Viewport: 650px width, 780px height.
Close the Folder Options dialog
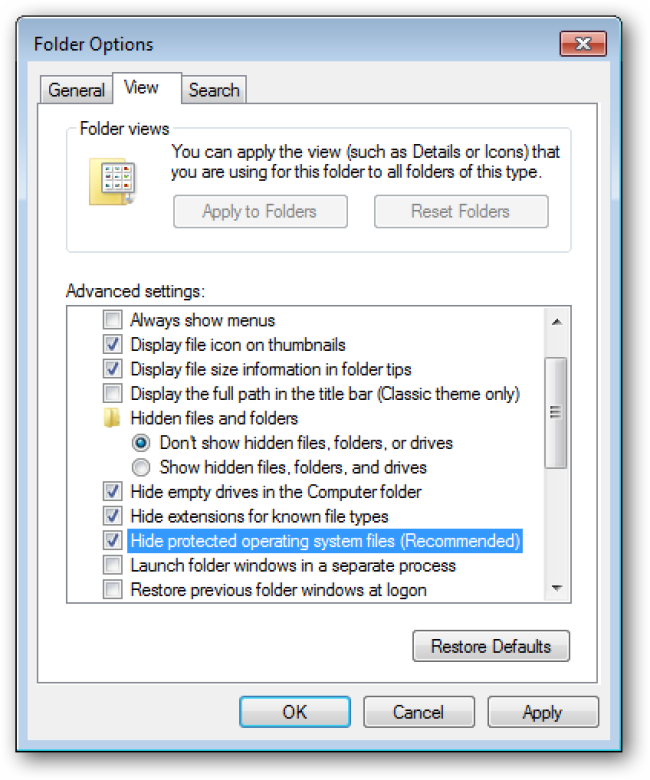583,44
